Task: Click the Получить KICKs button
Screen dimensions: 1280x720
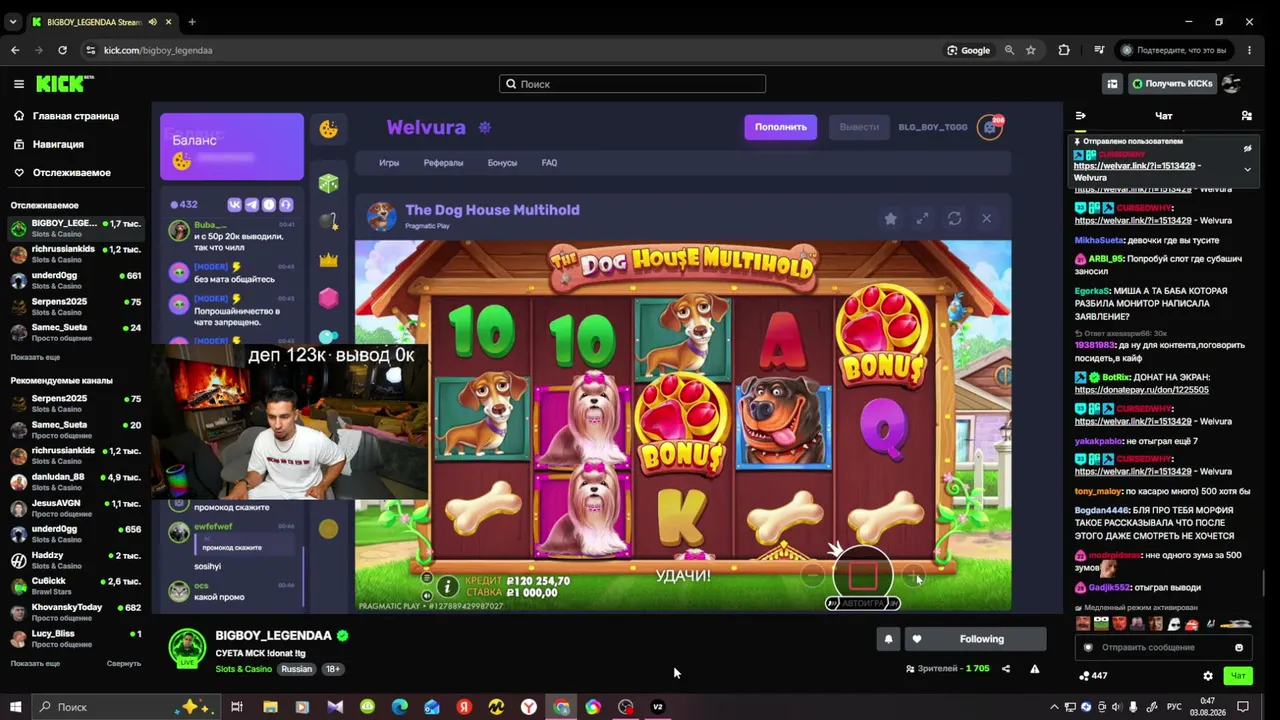Action: point(1172,84)
